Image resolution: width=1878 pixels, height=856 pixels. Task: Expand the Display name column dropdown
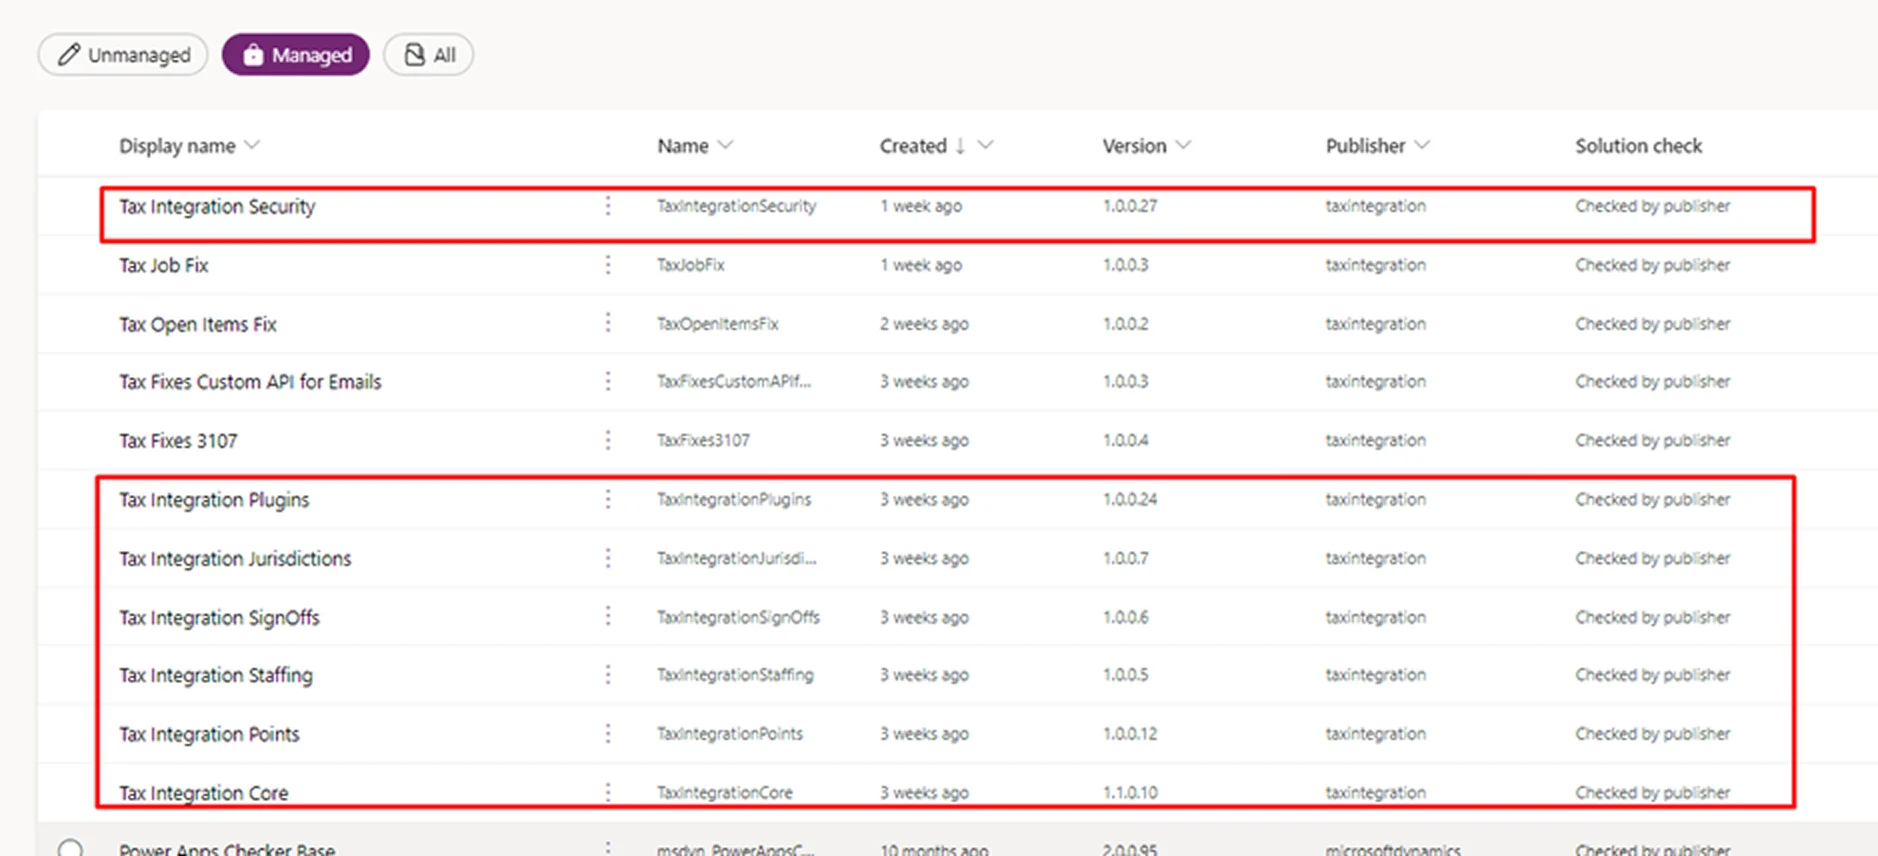[x=252, y=146]
